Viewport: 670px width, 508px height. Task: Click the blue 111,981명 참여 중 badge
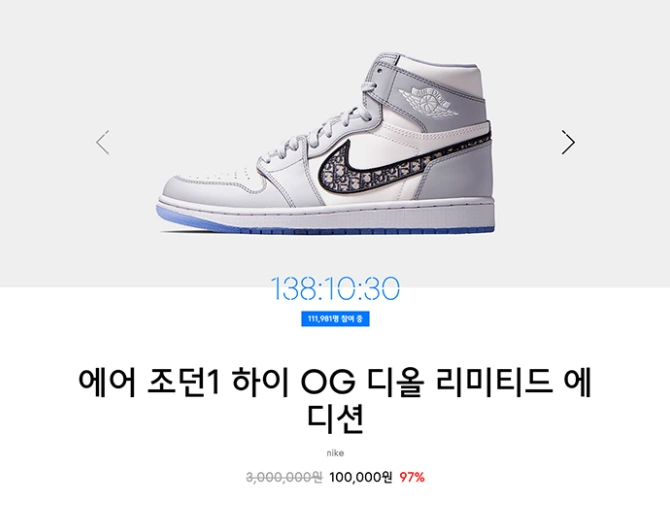335,319
